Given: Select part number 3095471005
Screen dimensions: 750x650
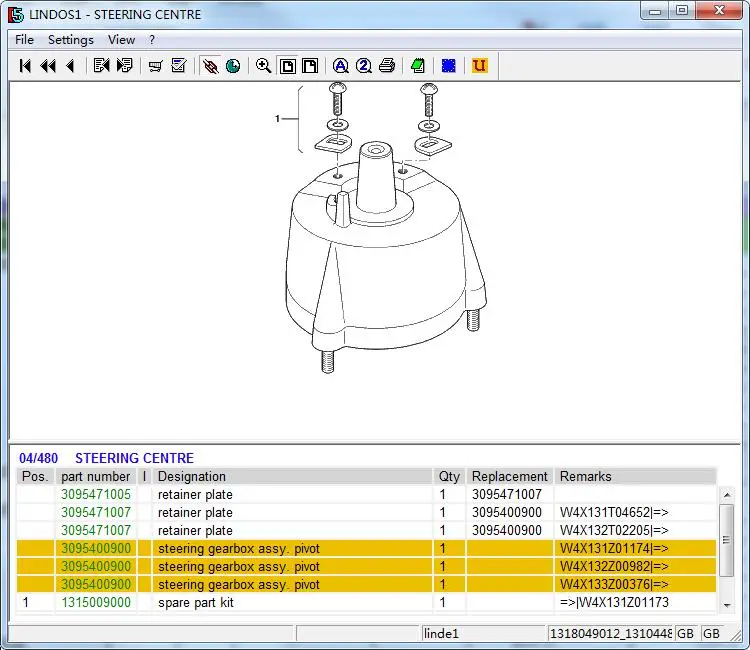Looking at the screenshot, I should pos(96,495).
